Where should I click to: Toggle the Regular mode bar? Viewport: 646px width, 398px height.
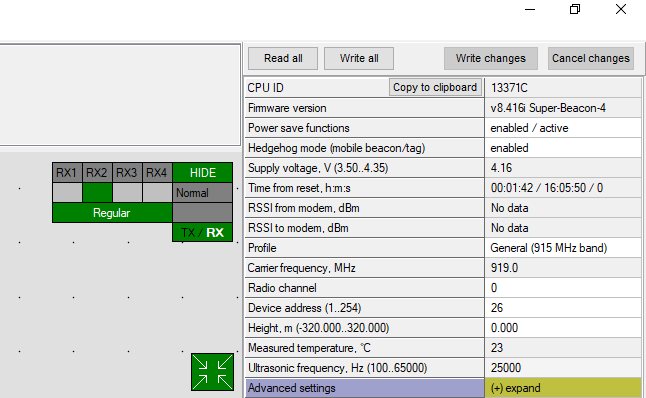(x=112, y=213)
